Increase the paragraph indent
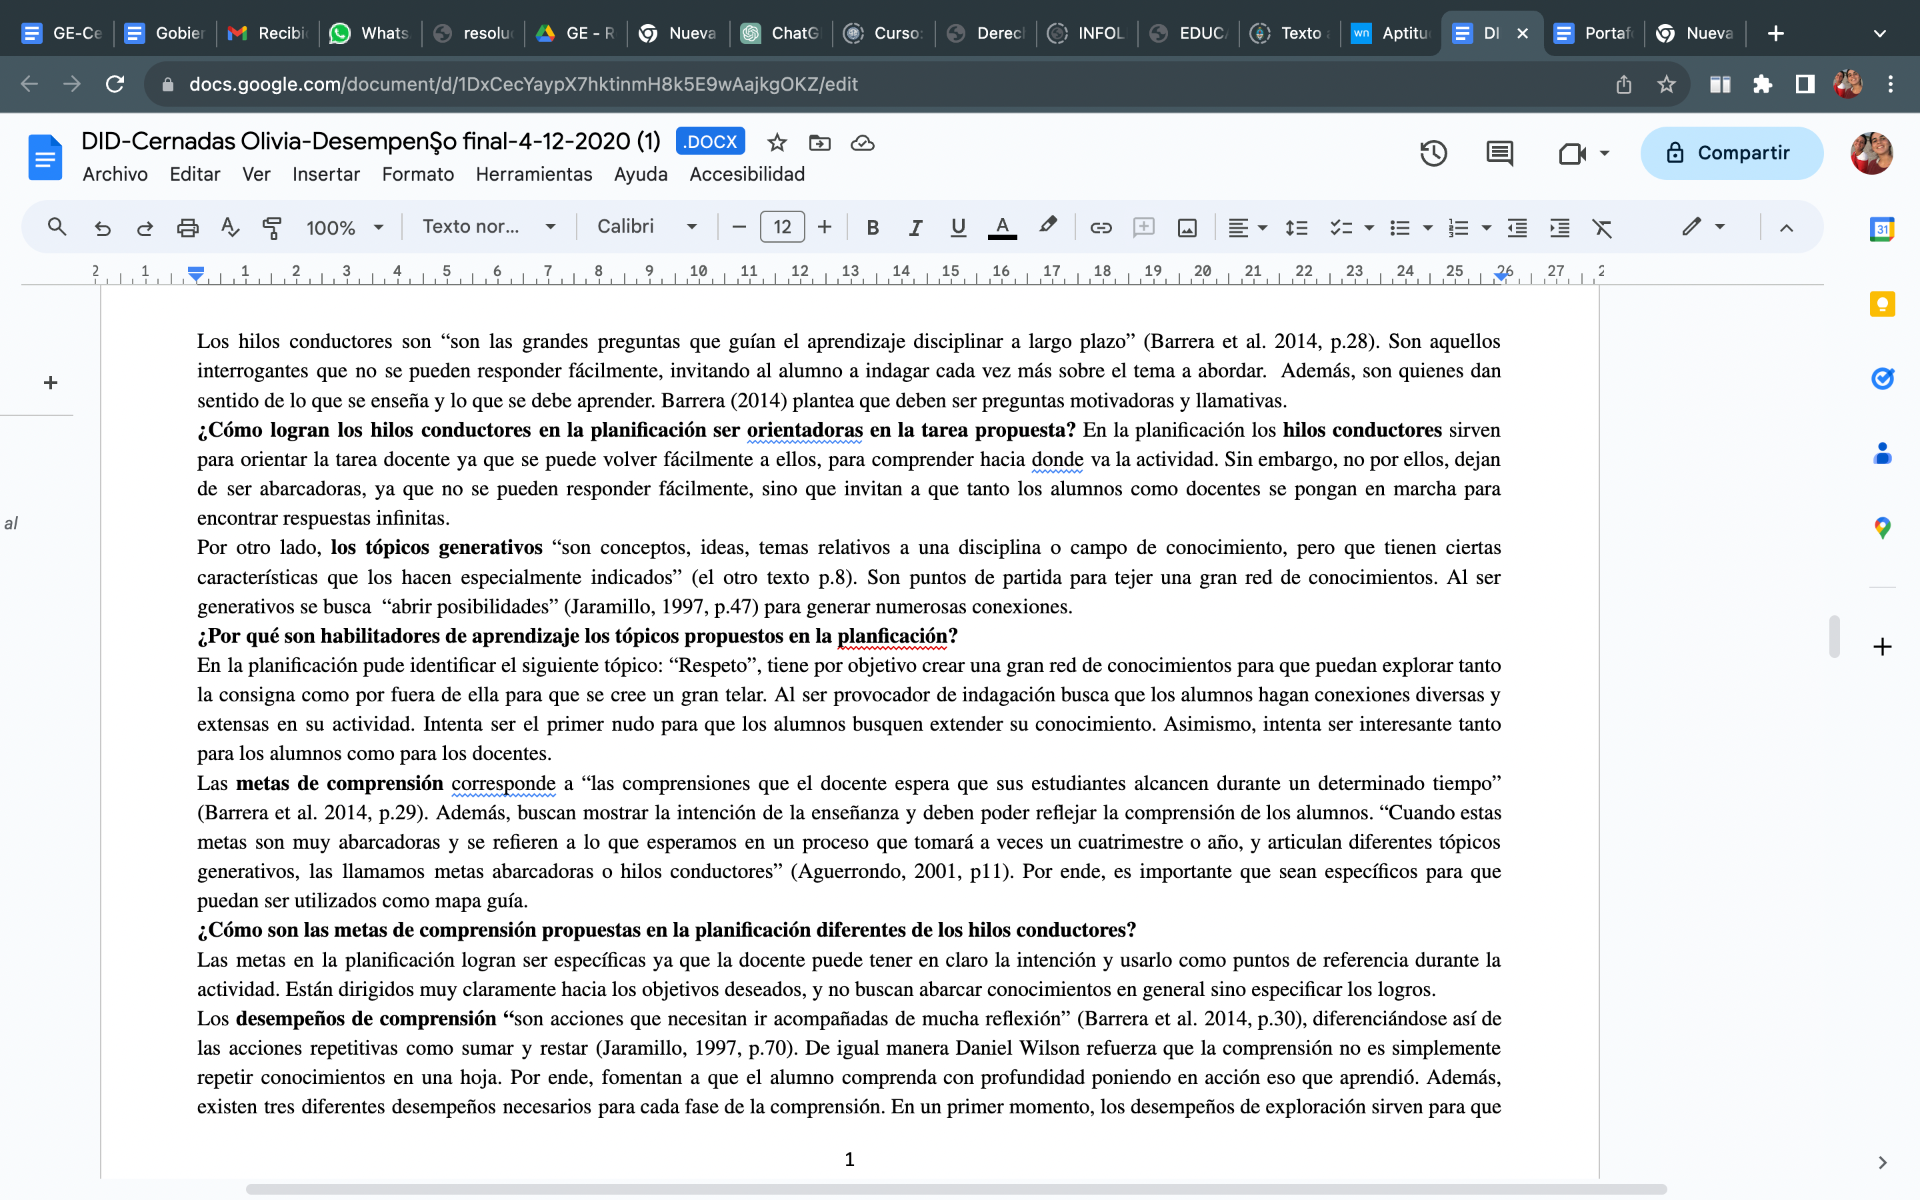The image size is (1920, 1200). click(x=1560, y=228)
